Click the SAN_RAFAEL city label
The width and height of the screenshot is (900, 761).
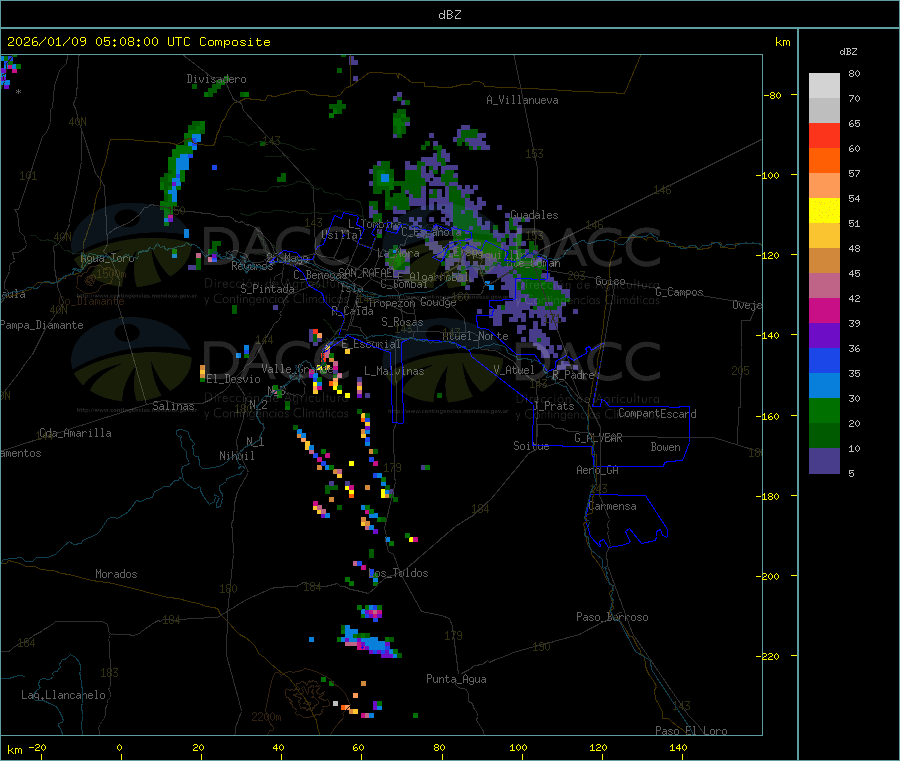click(366, 272)
